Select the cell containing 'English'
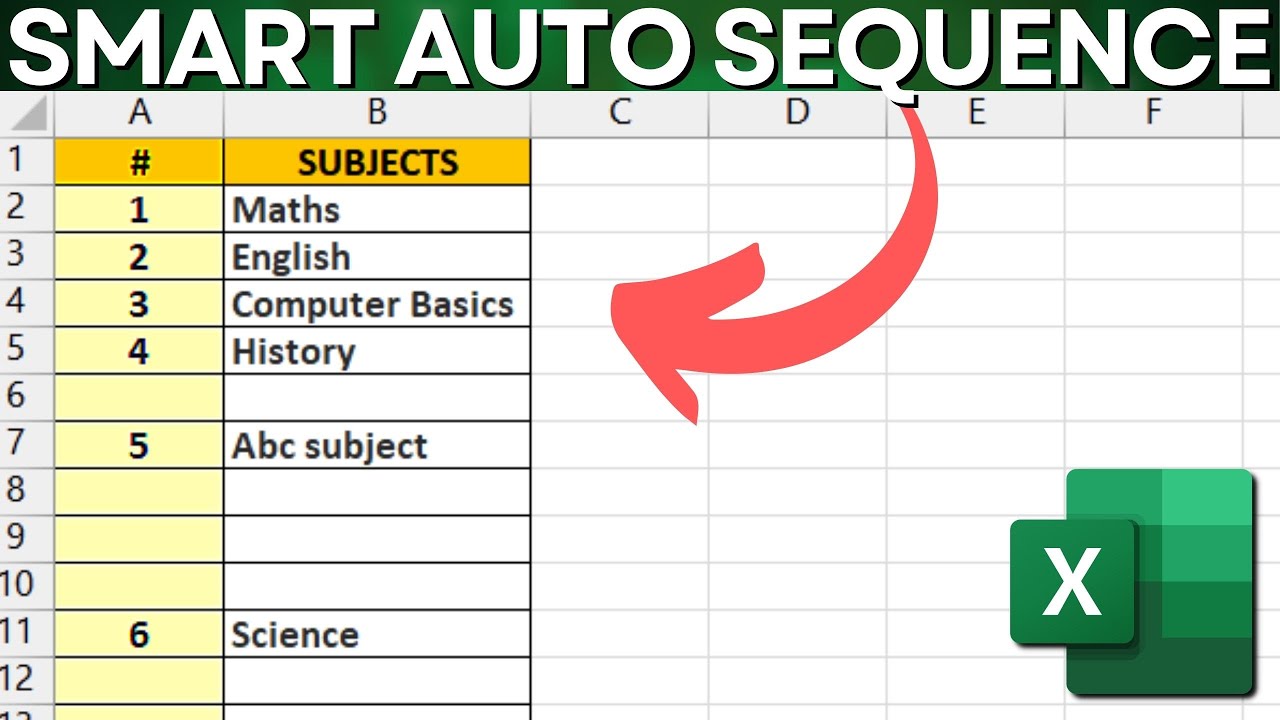1280x720 pixels. tap(377, 256)
